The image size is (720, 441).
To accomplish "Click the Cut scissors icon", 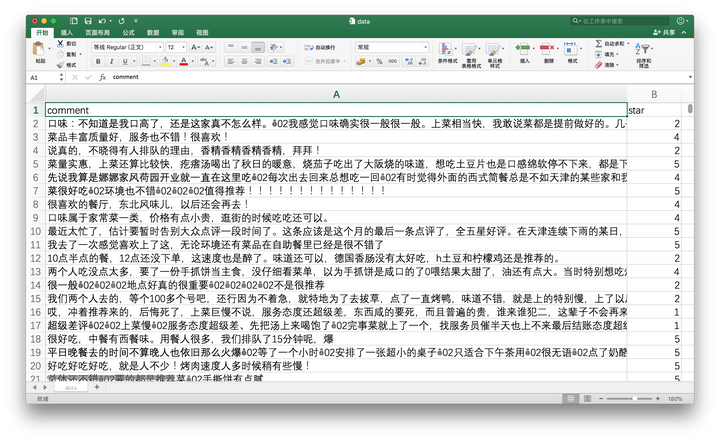I will click(x=60, y=44).
